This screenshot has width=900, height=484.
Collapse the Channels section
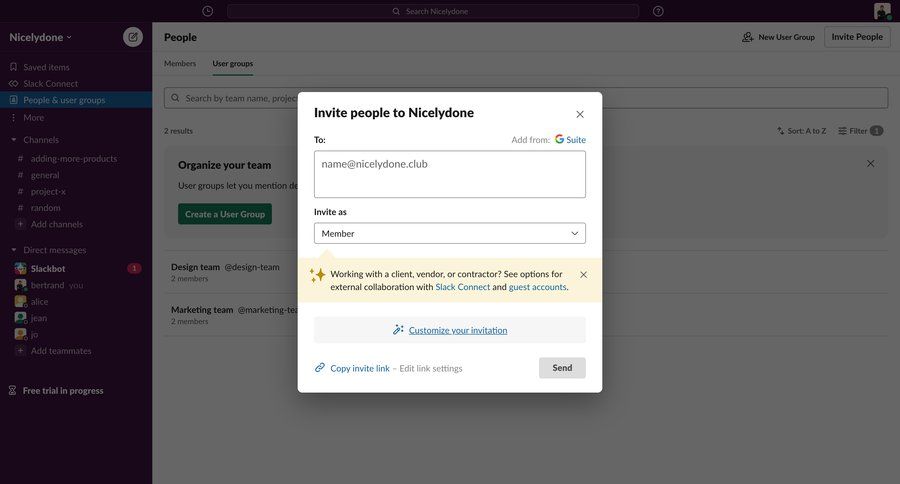pos(14,140)
